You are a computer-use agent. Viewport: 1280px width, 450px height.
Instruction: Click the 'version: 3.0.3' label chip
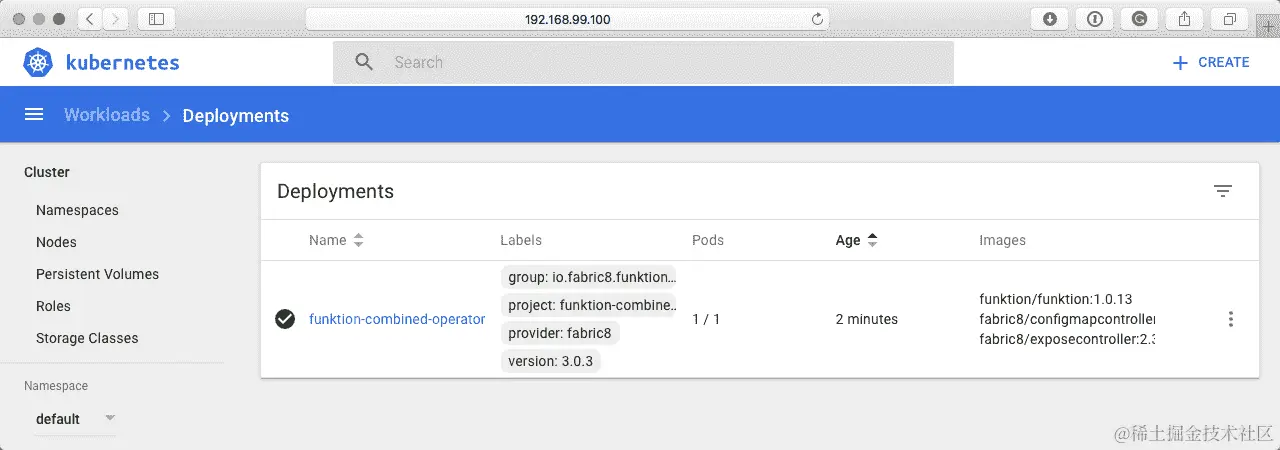tap(551, 361)
